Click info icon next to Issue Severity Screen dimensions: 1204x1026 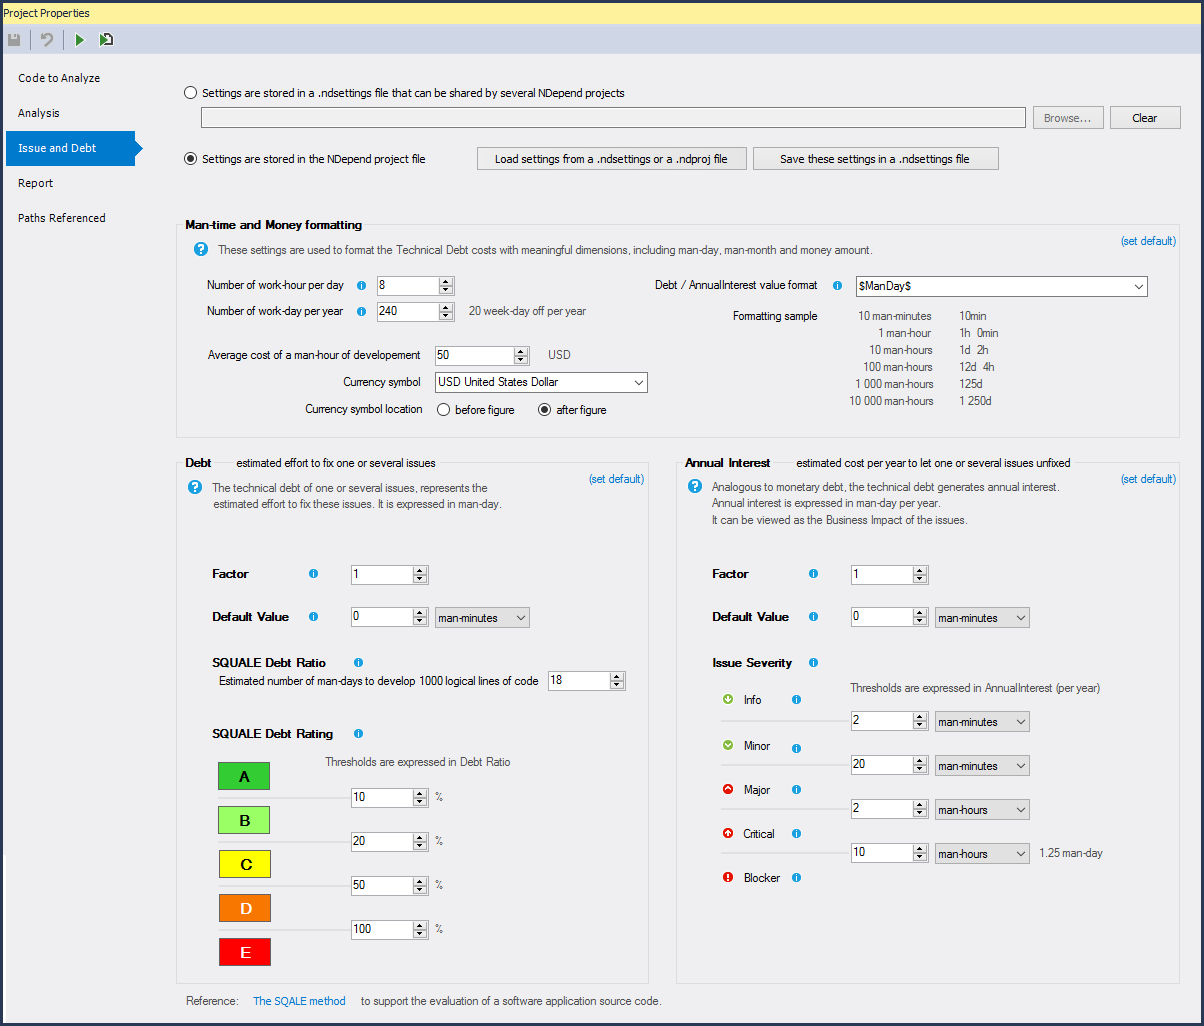812,662
